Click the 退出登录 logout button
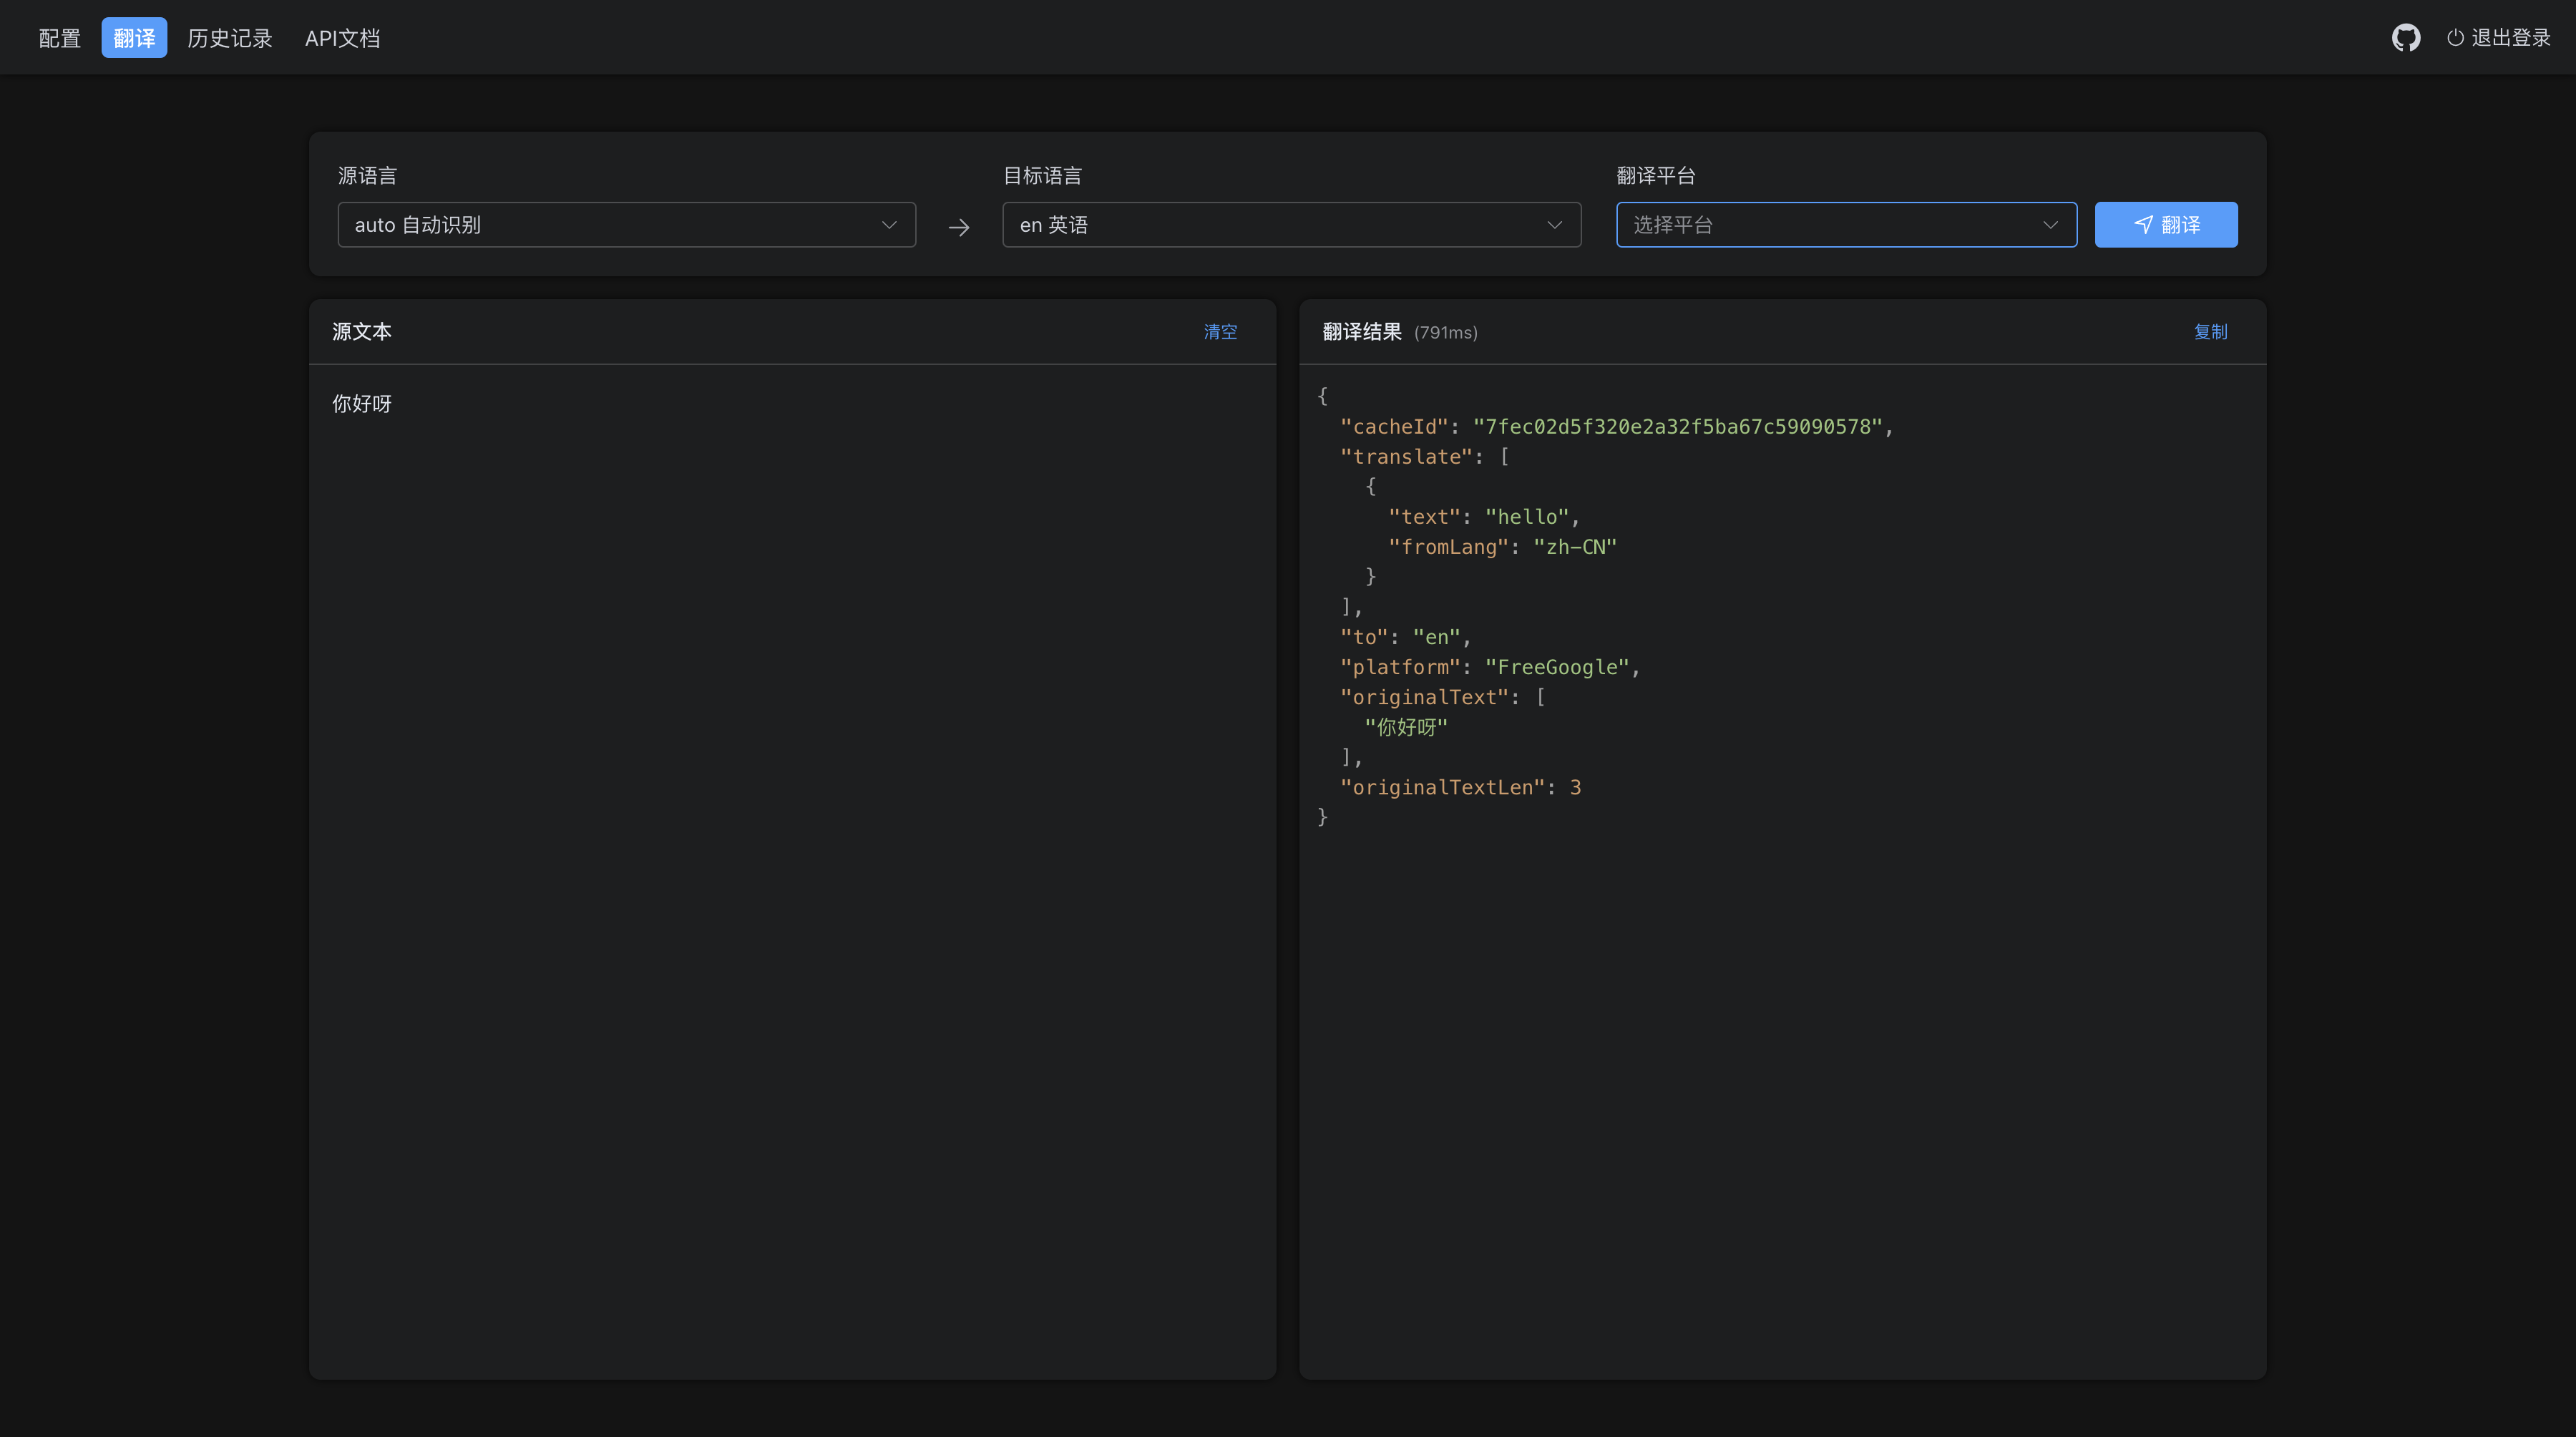Image resolution: width=2576 pixels, height=1437 pixels. [x=2498, y=38]
